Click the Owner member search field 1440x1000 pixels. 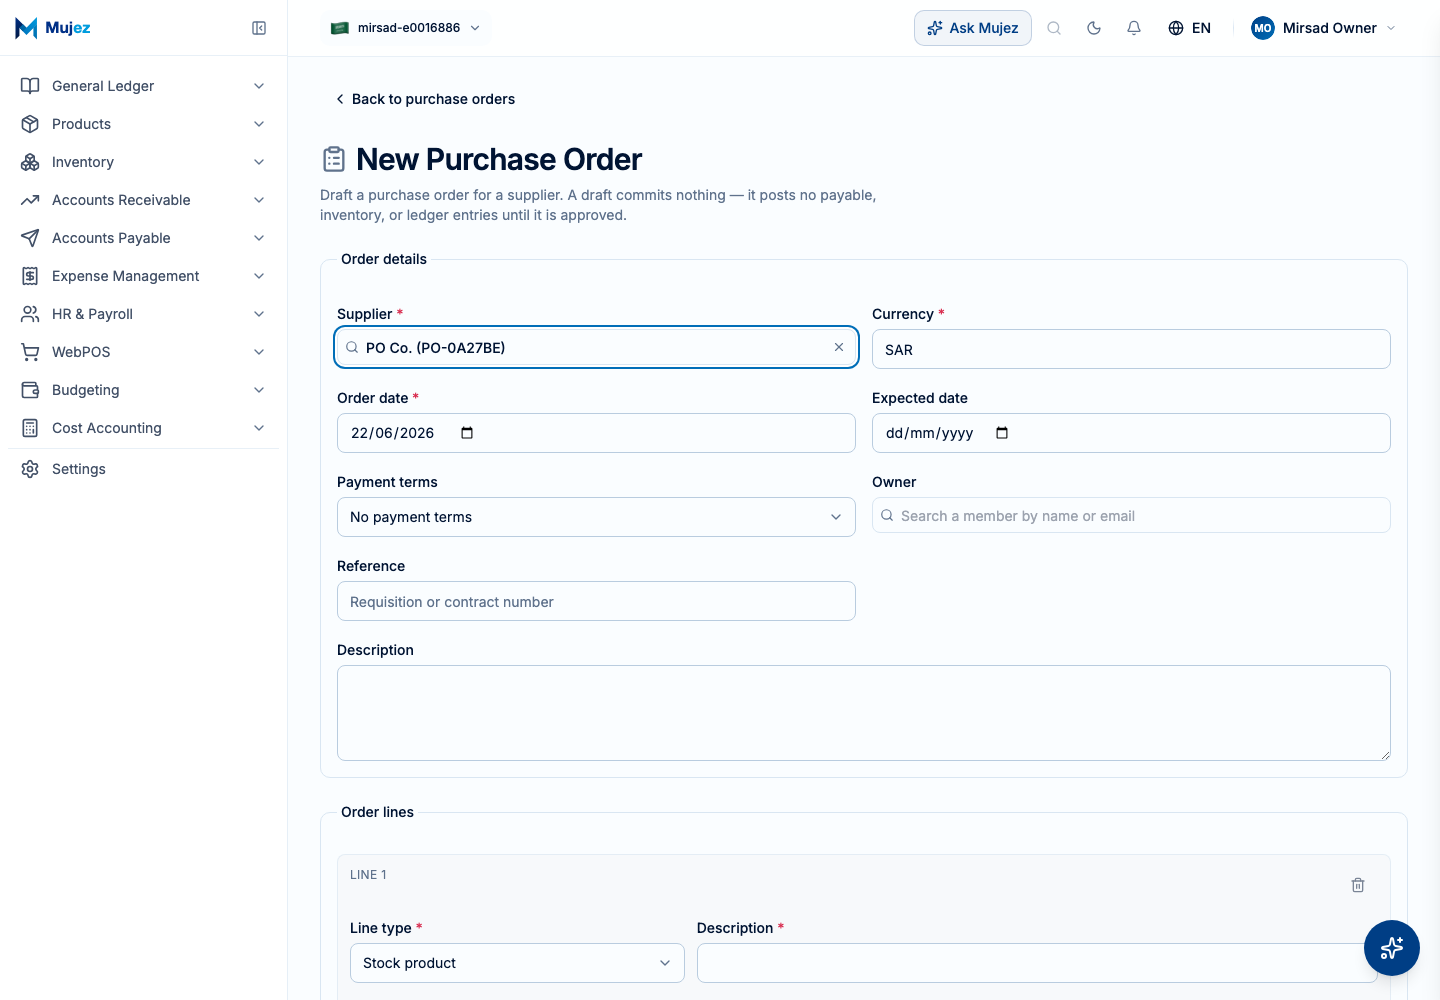(1131, 515)
